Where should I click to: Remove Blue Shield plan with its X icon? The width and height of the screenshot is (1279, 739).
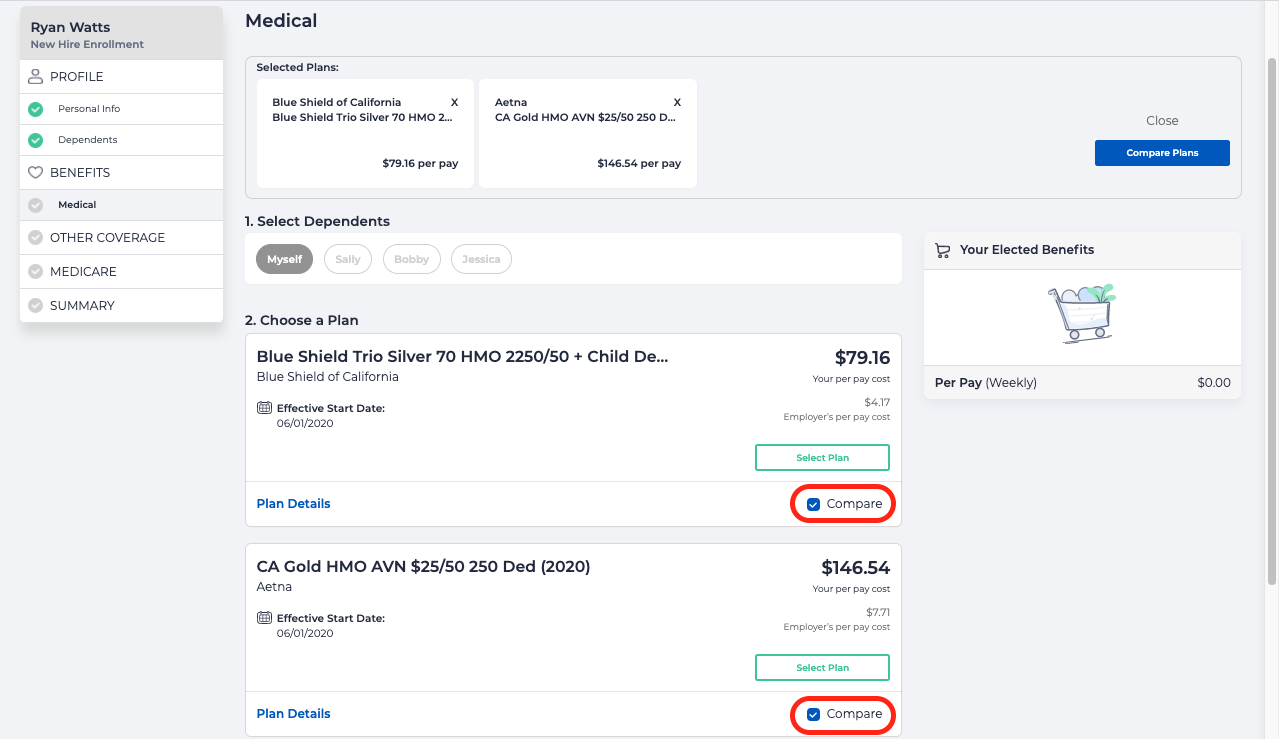[x=454, y=102]
